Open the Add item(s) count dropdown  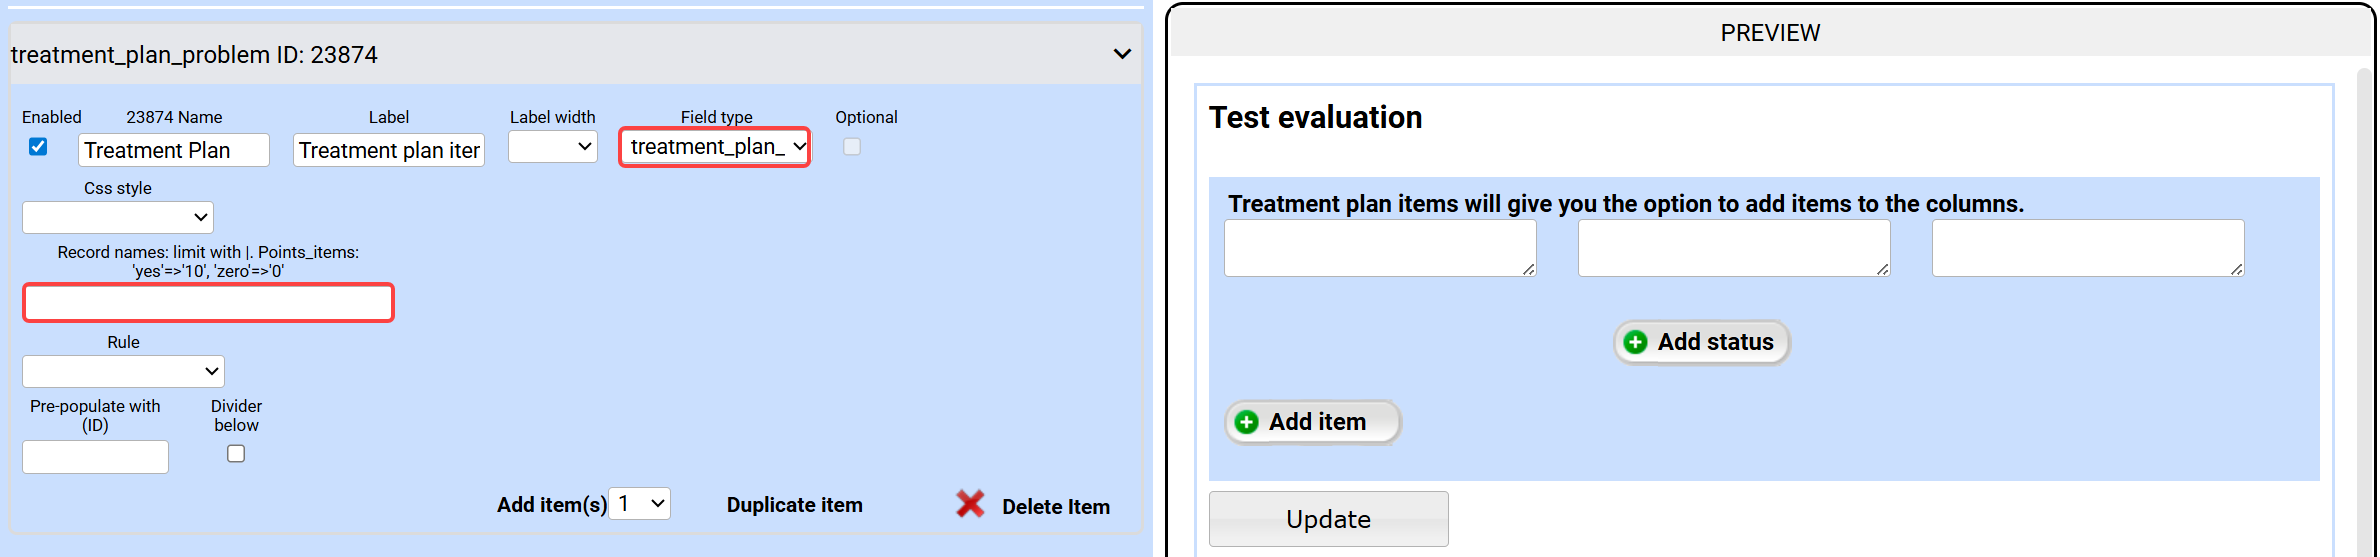640,504
